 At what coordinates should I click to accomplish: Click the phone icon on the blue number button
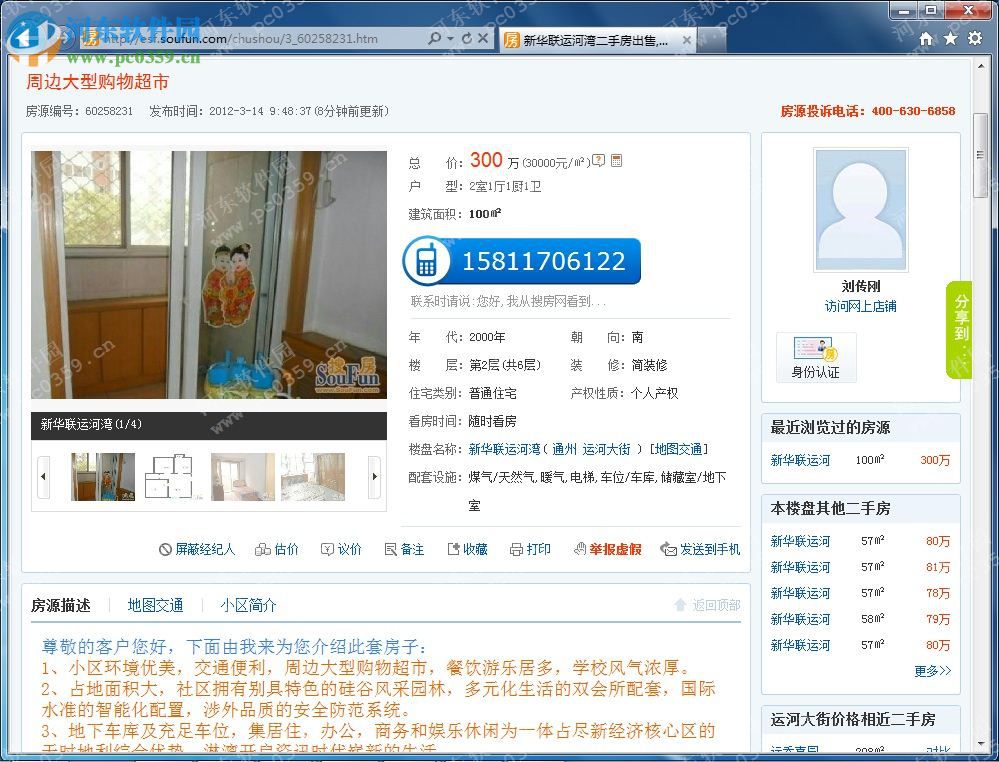pyautogui.click(x=428, y=261)
